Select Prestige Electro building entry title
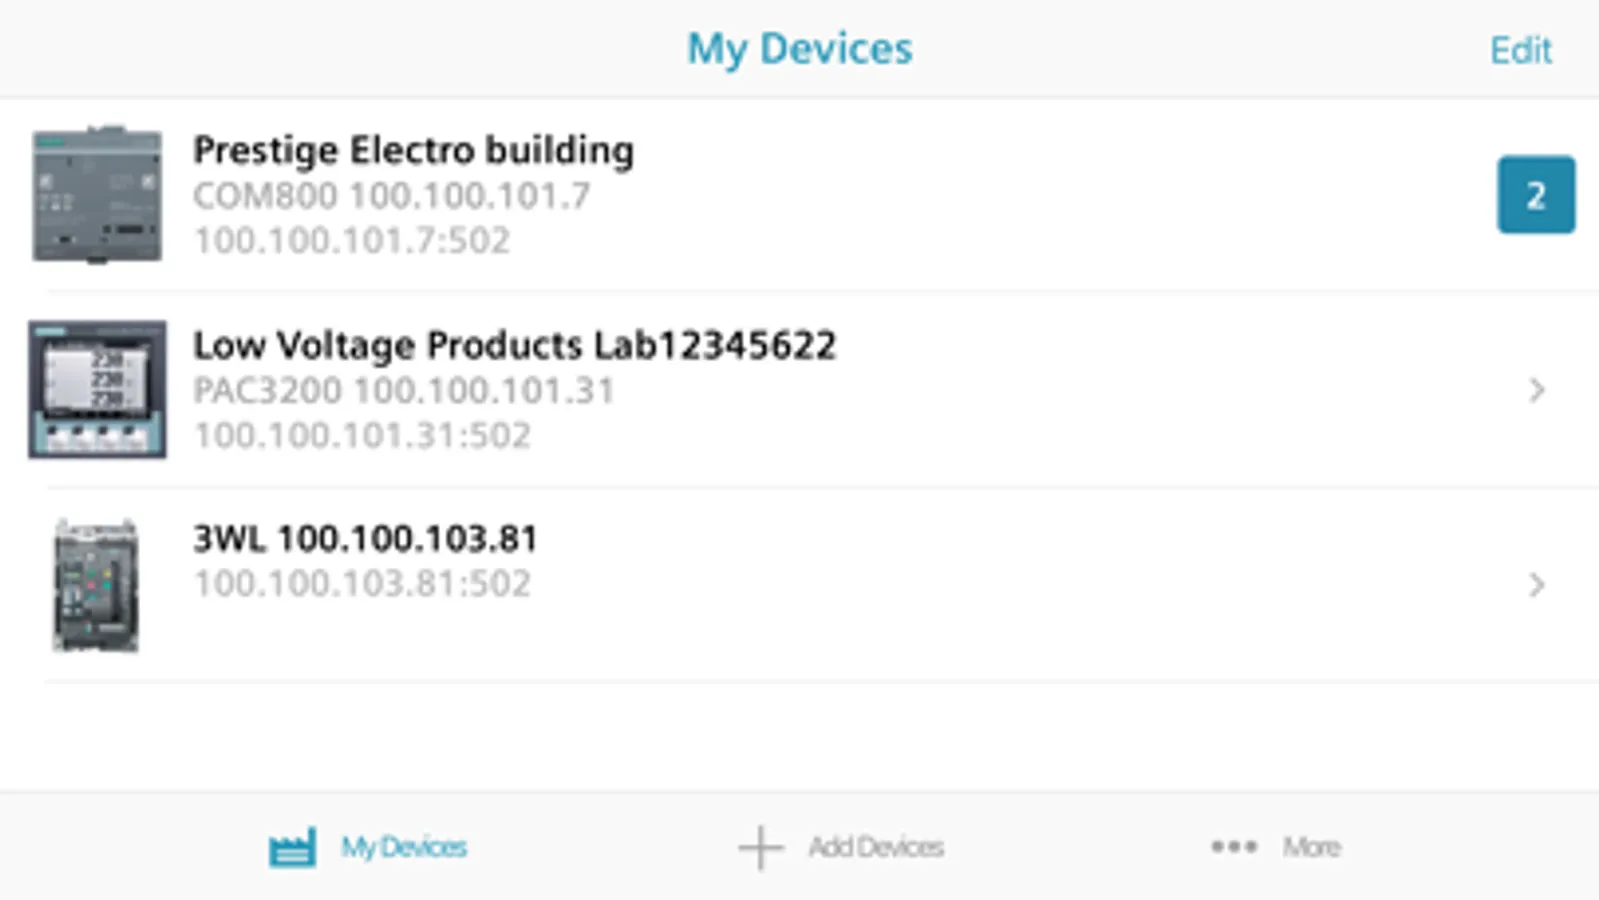The image size is (1599, 900). (413, 151)
